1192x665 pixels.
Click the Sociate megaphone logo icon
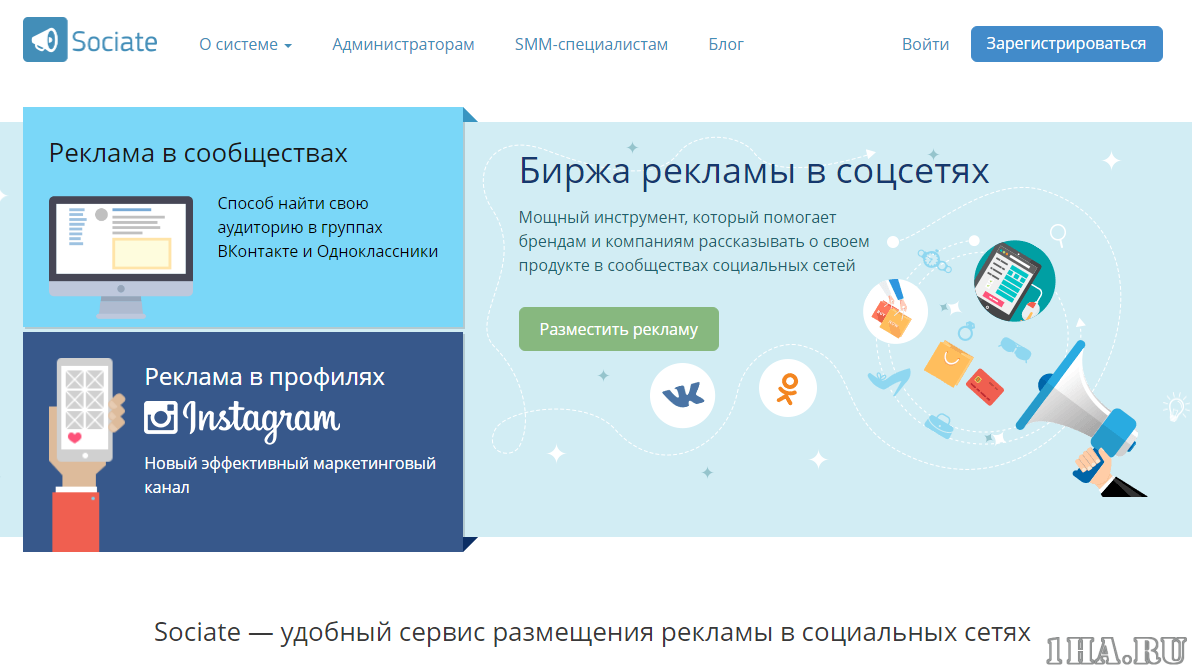[x=45, y=41]
